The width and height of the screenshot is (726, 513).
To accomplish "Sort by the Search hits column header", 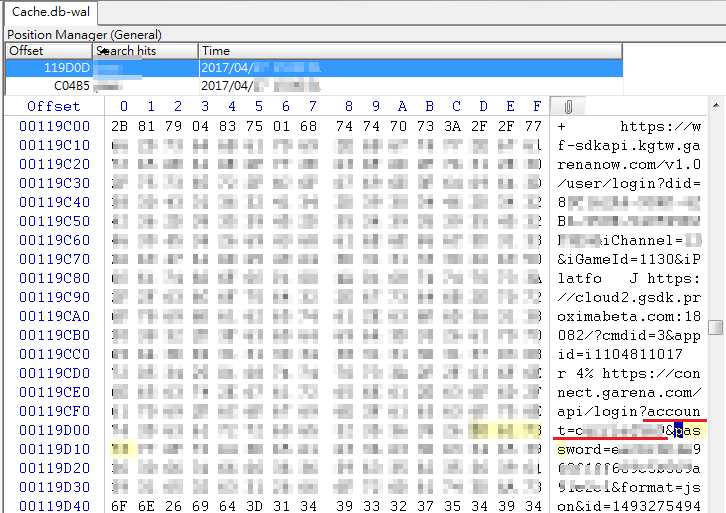I will pos(145,51).
